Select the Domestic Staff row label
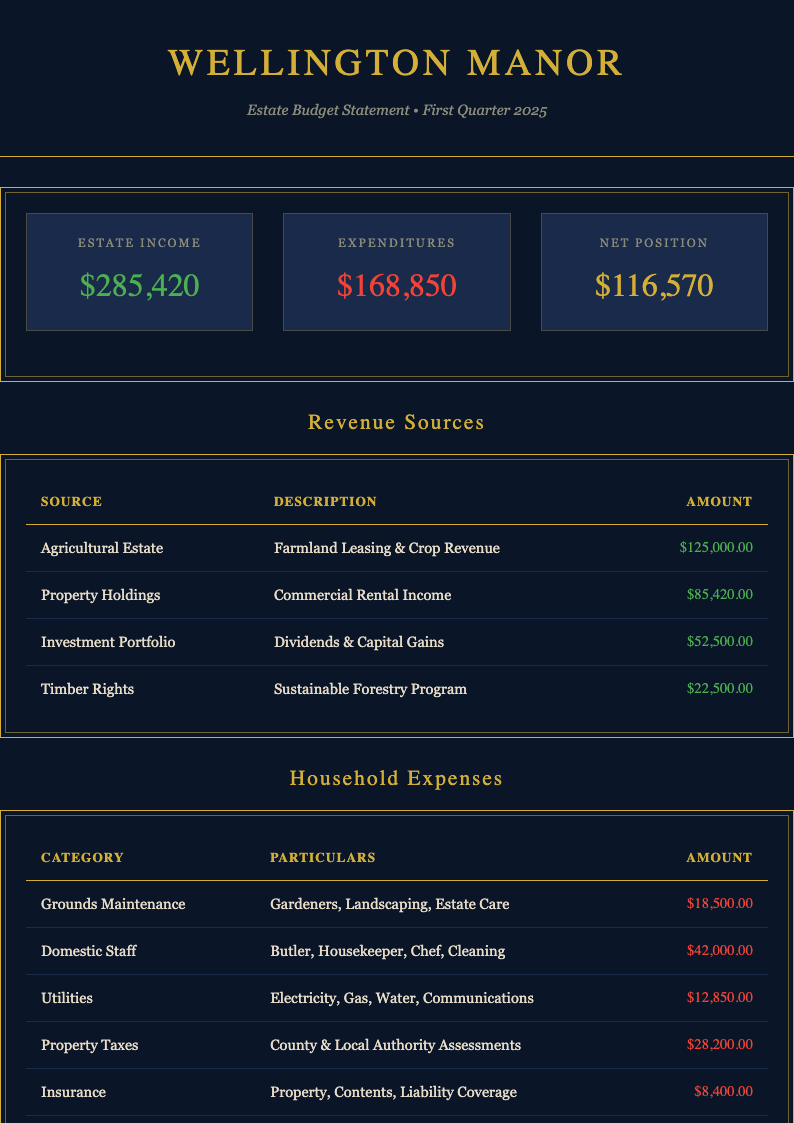Viewport: 794px width, 1123px height. pyautogui.click(x=89, y=951)
